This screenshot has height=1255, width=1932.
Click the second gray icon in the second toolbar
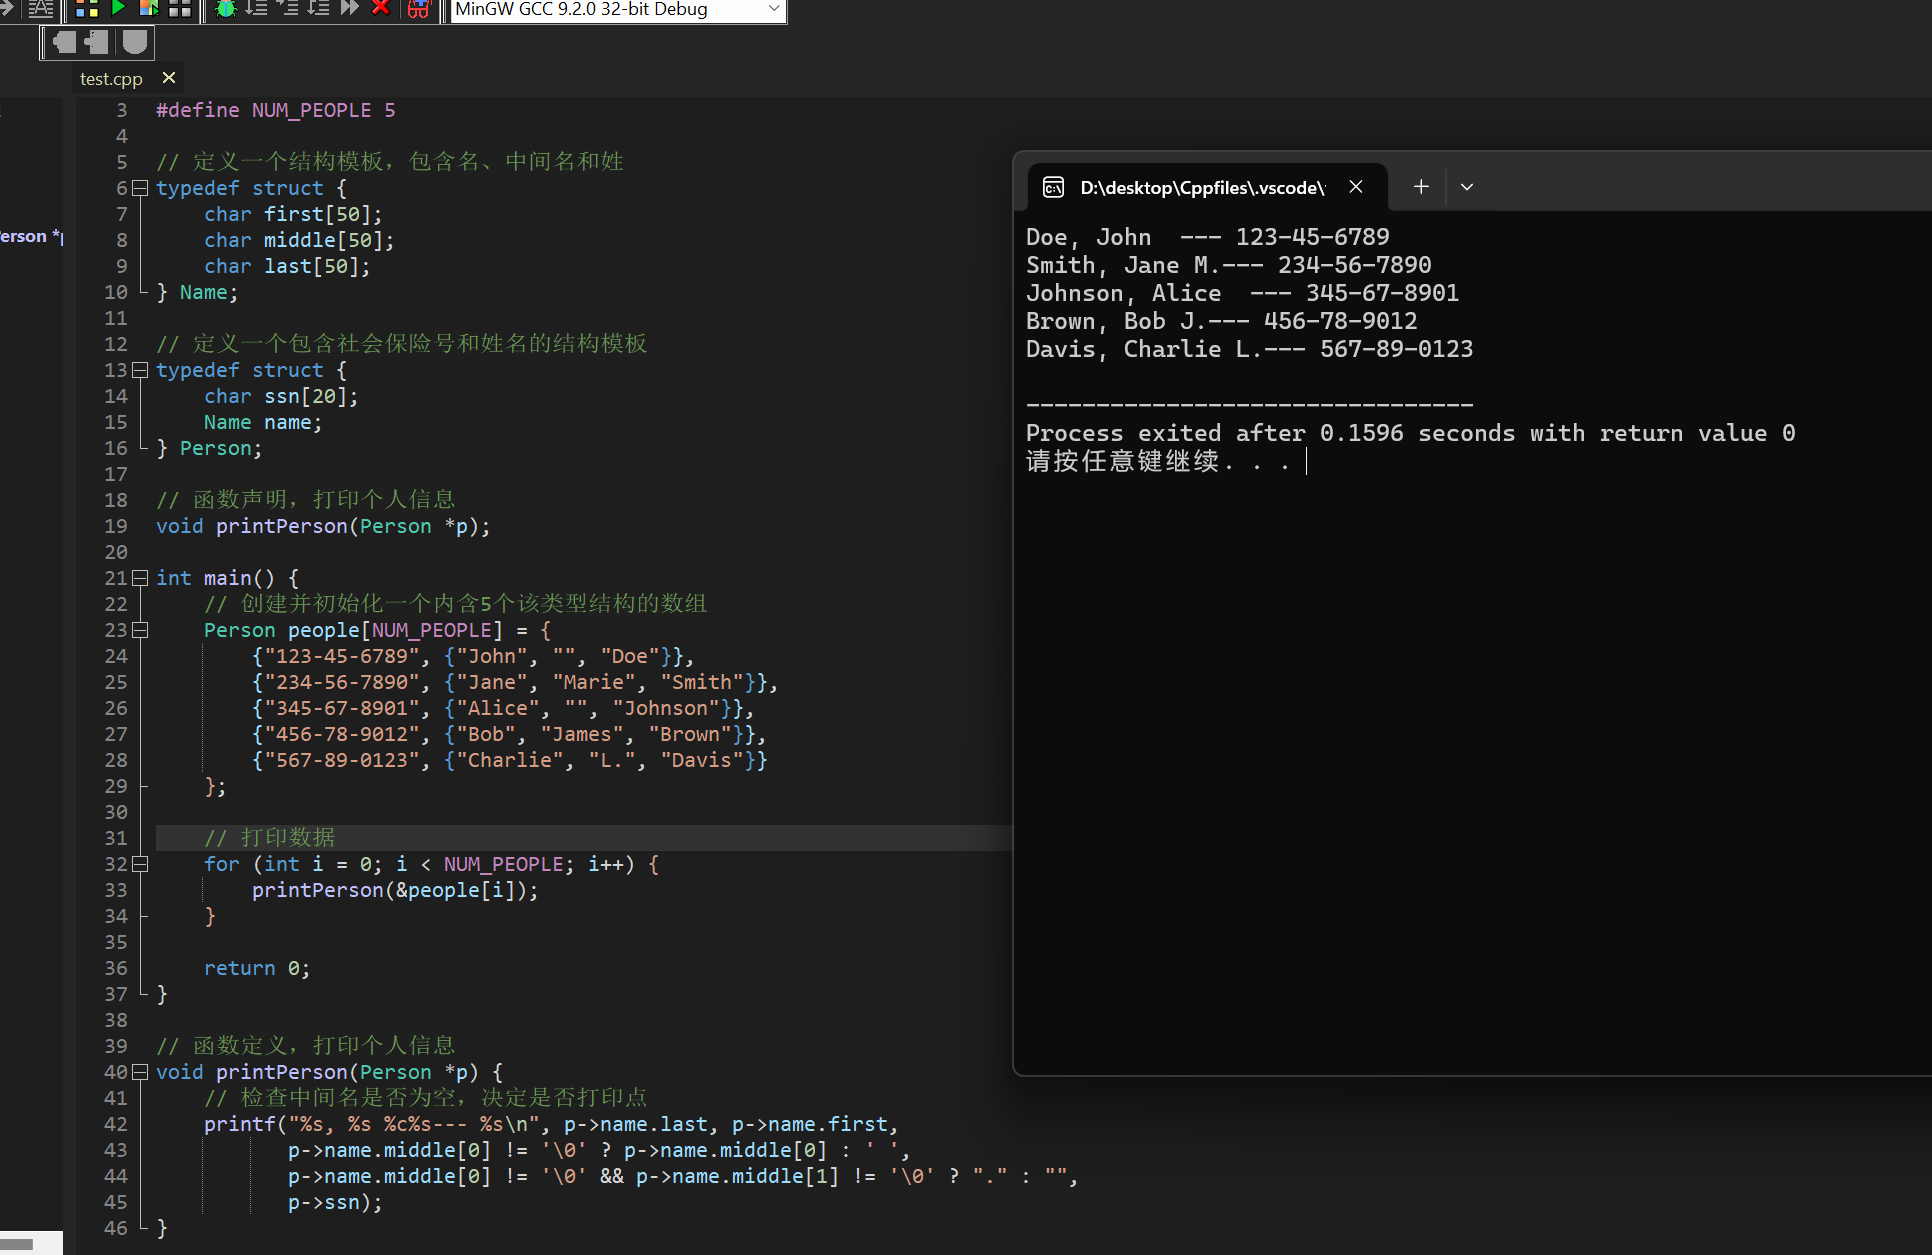tap(96, 42)
